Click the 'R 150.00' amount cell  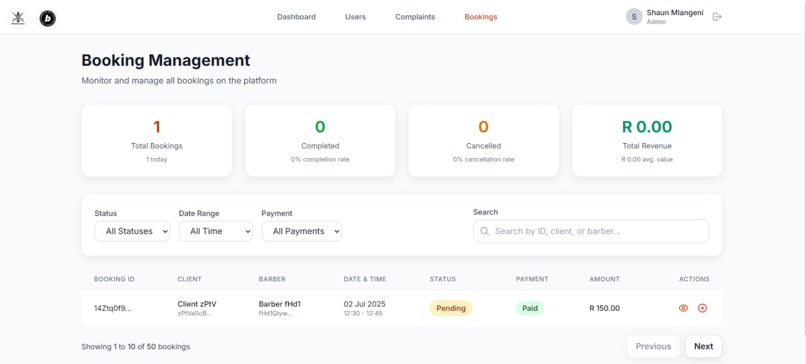[604, 308]
